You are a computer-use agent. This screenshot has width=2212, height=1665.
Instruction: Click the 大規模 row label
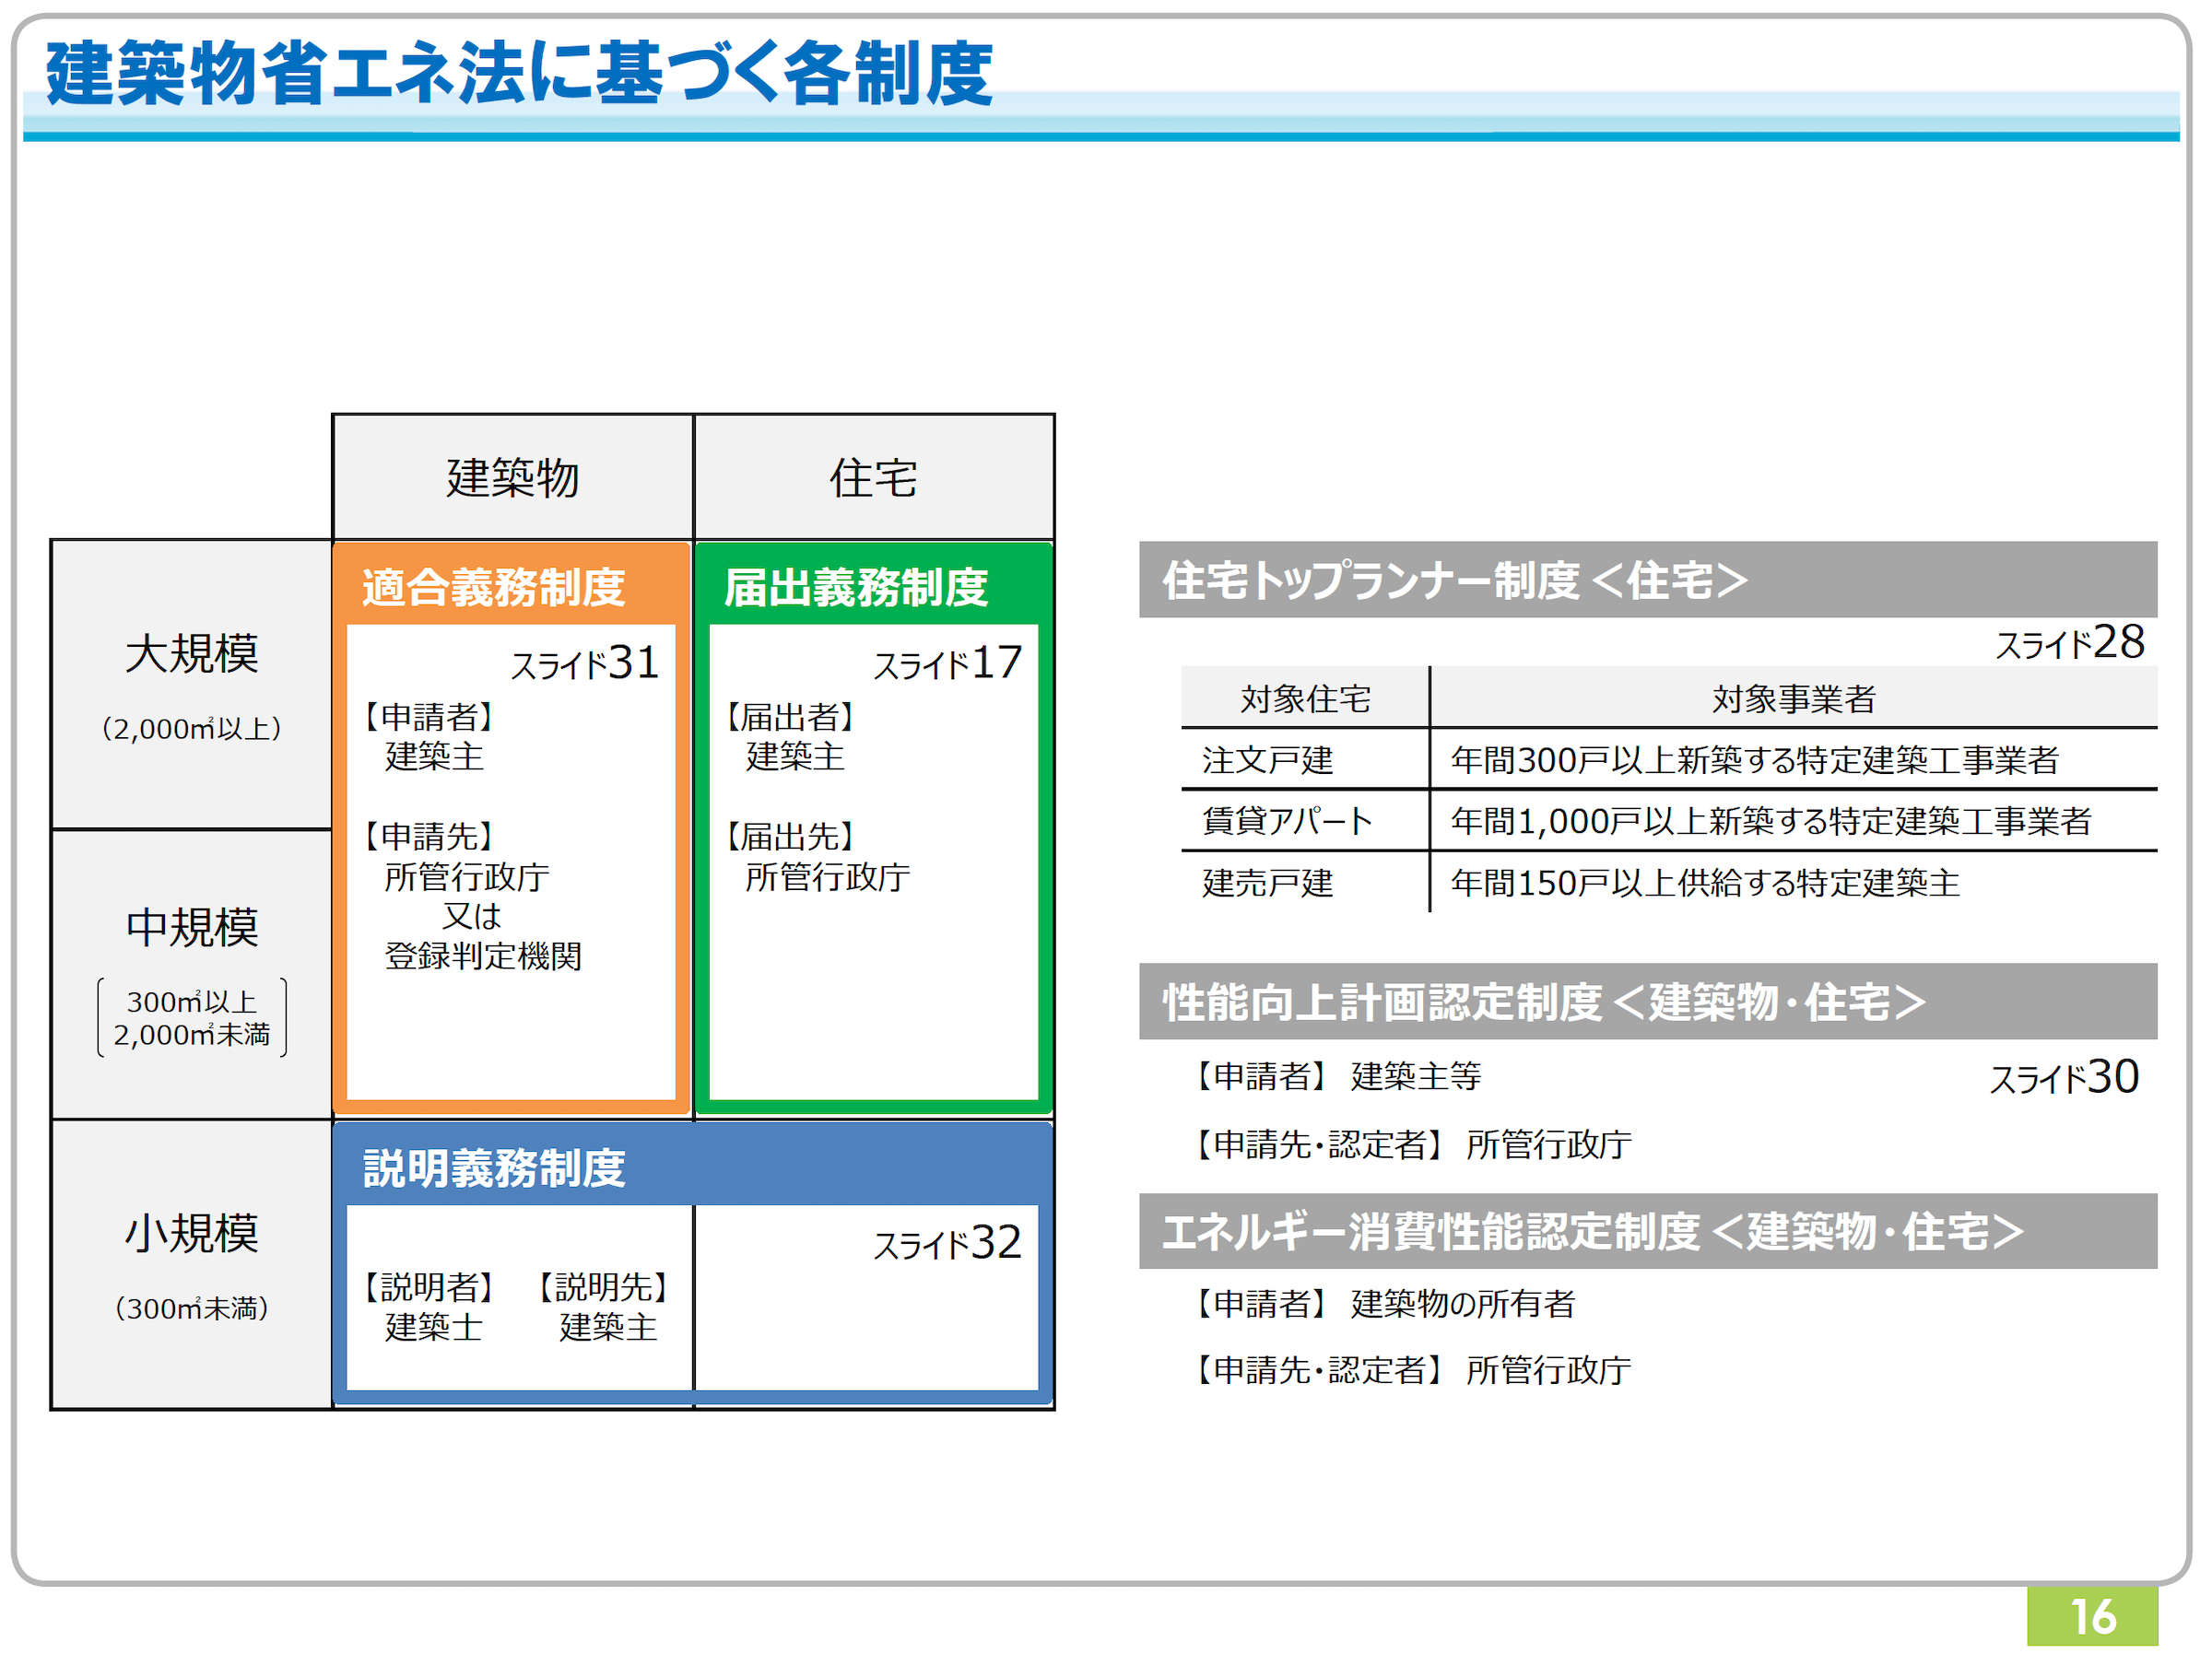pos(192,654)
